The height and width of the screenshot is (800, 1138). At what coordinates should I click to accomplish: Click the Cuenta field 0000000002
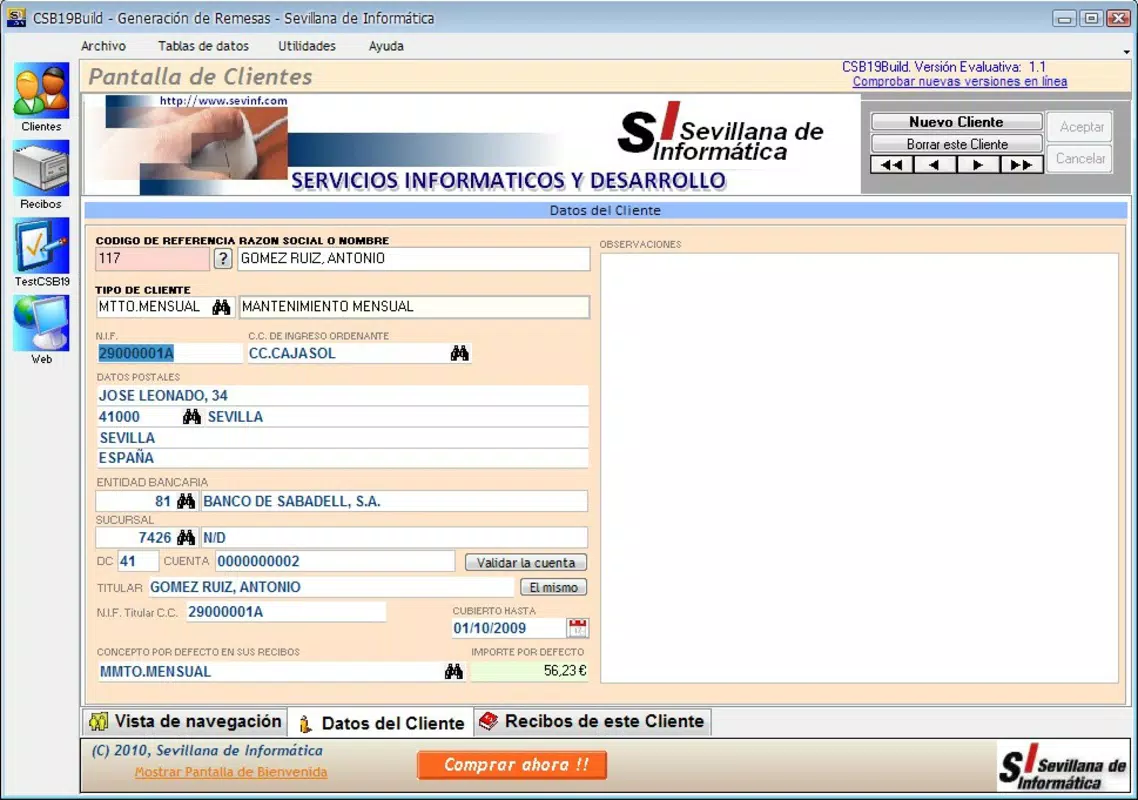(x=335, y=561)
